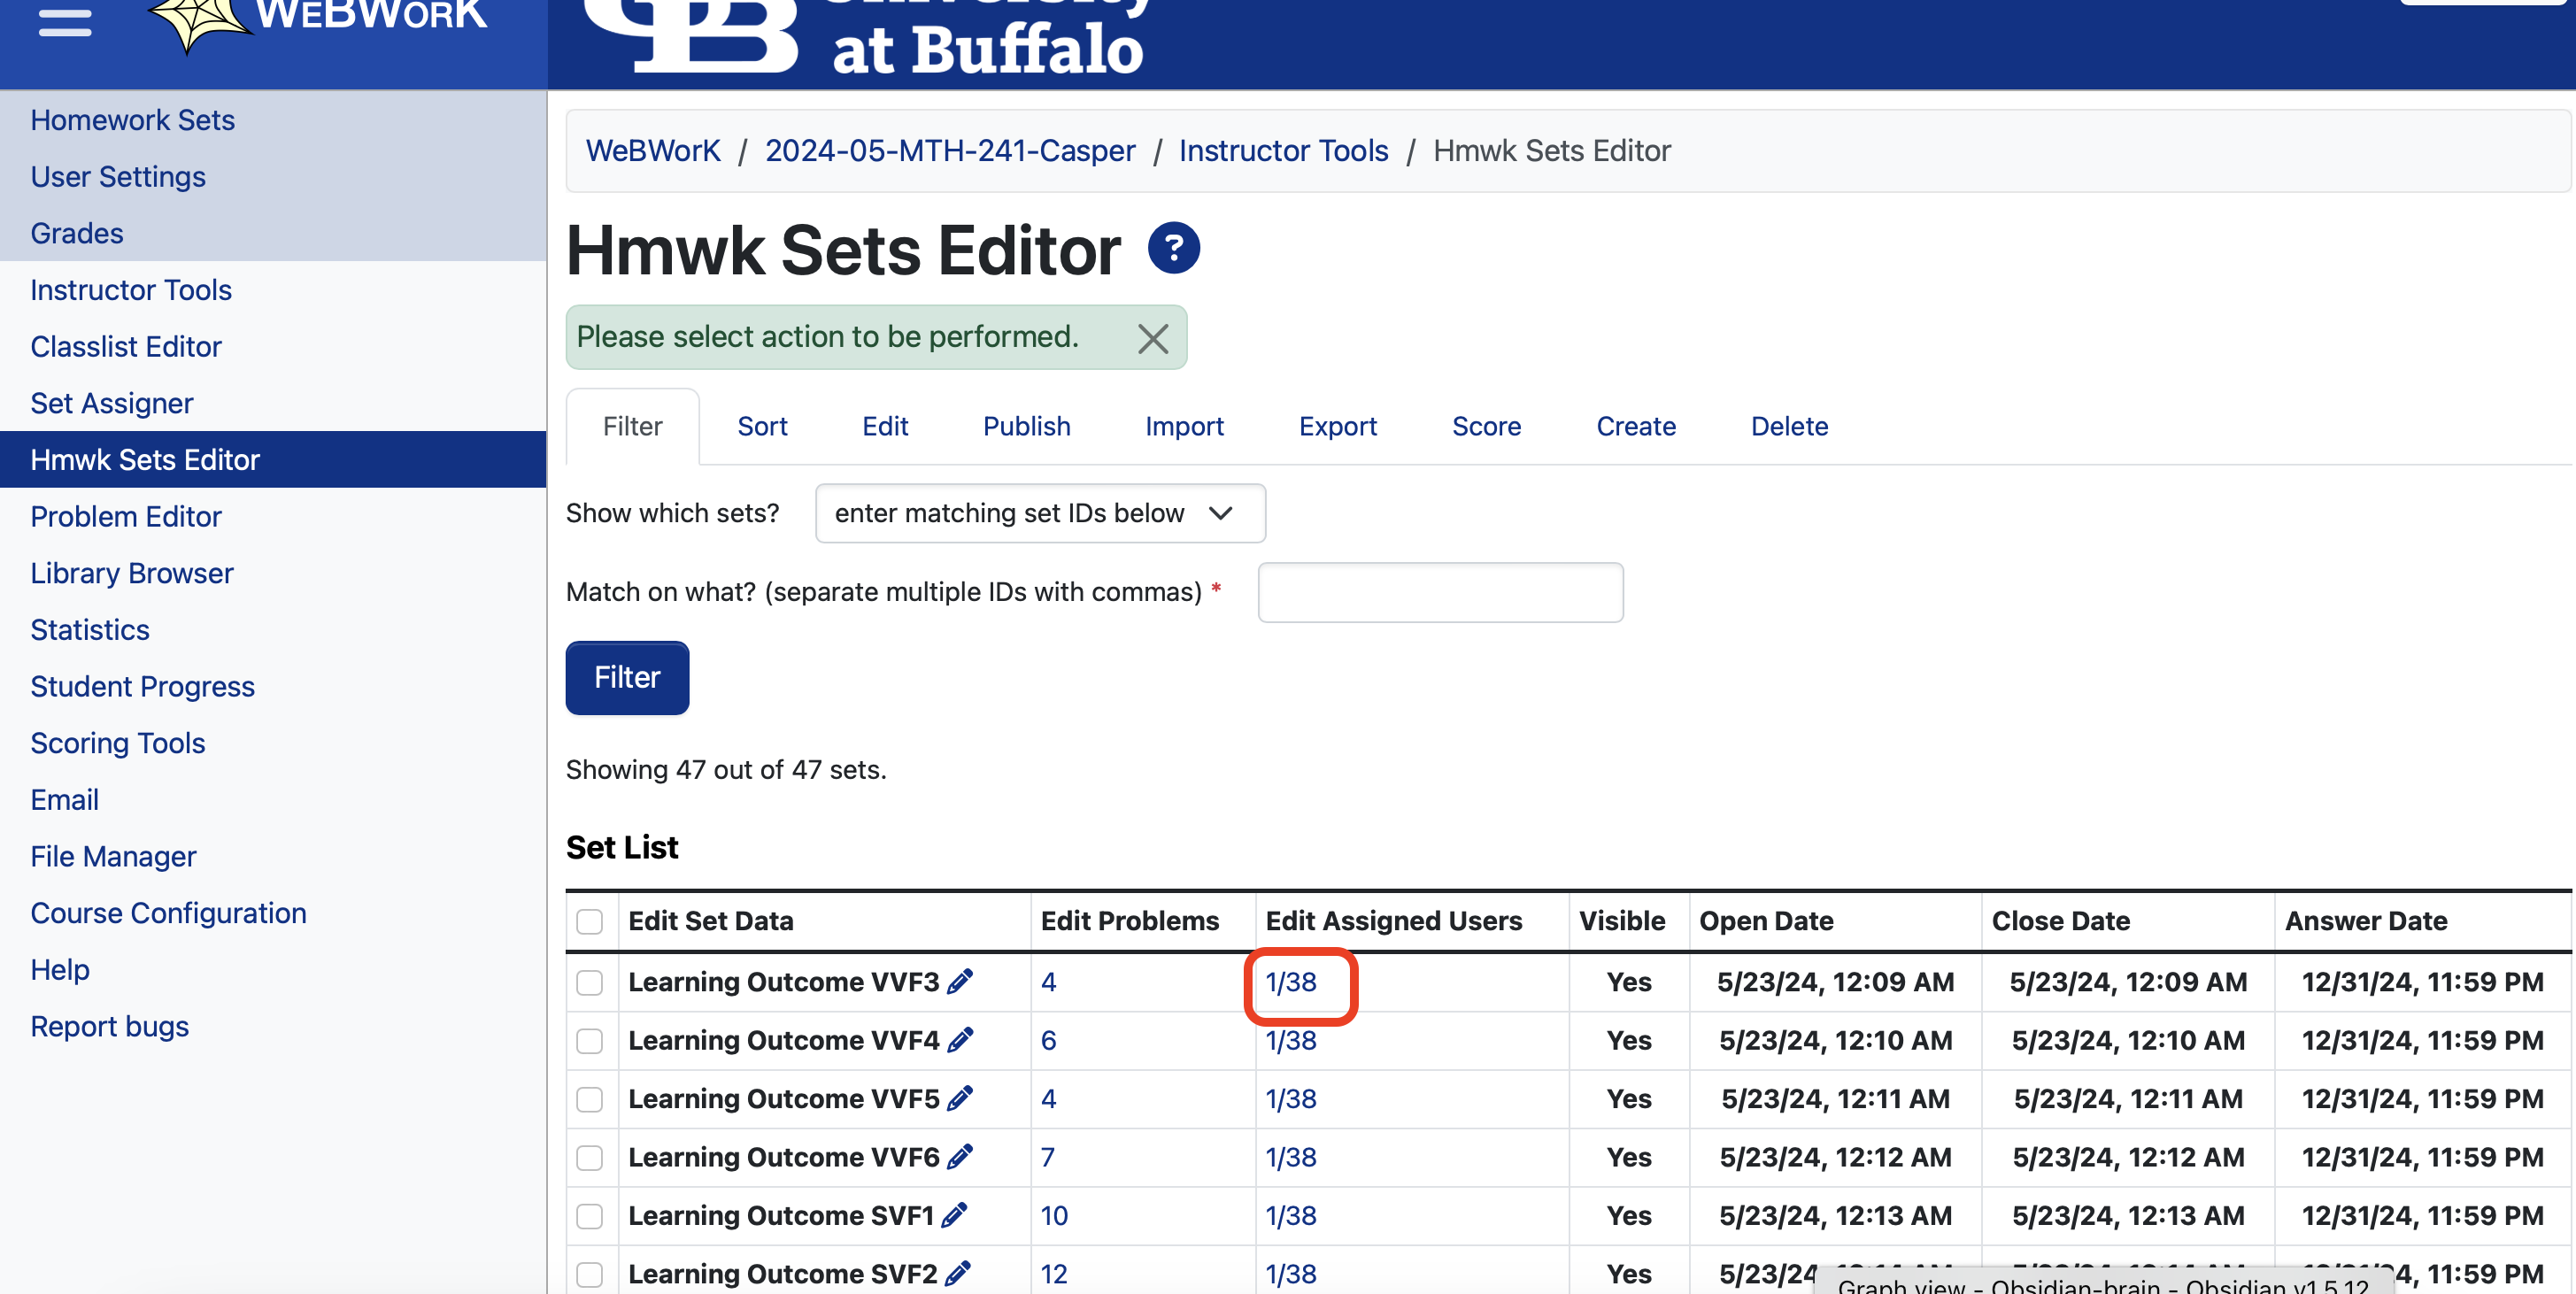Click the help question mark icon
Viewport: 2576px width, 1294px height.
(x=1173, y=248)
